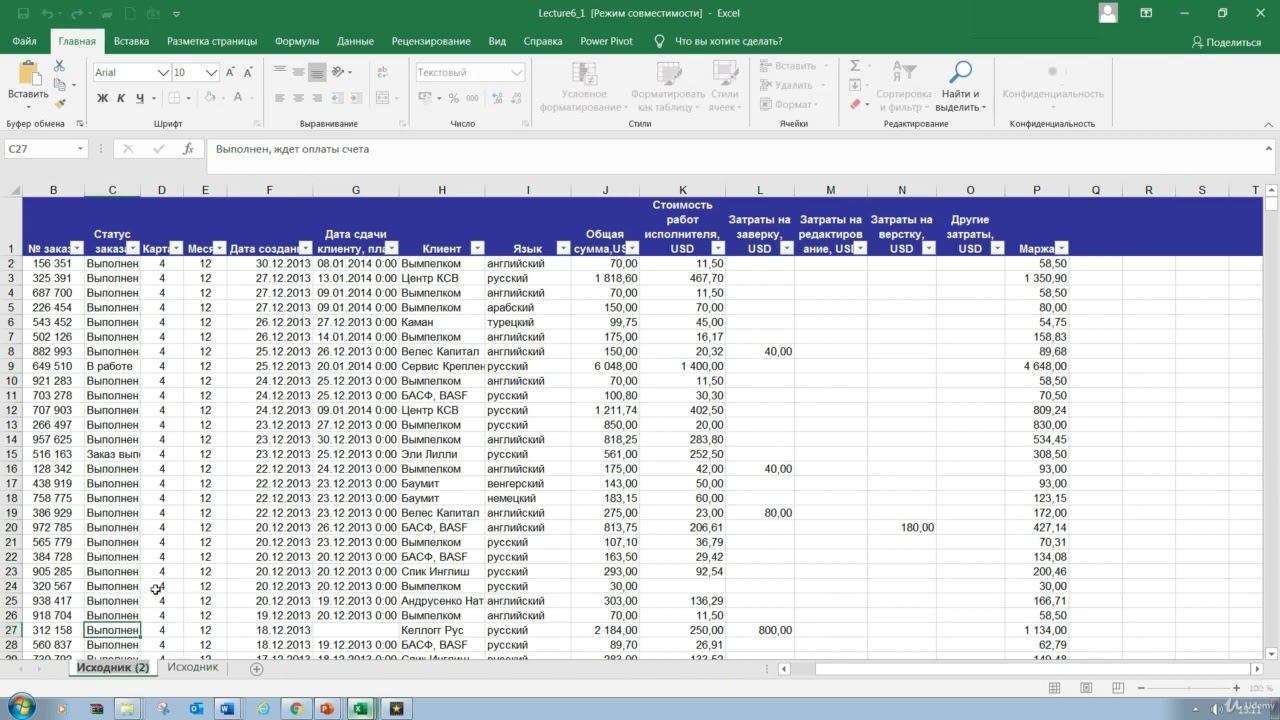
Task: Click the percent style icon
Action: pyautogui.click(x=454, y=98)
